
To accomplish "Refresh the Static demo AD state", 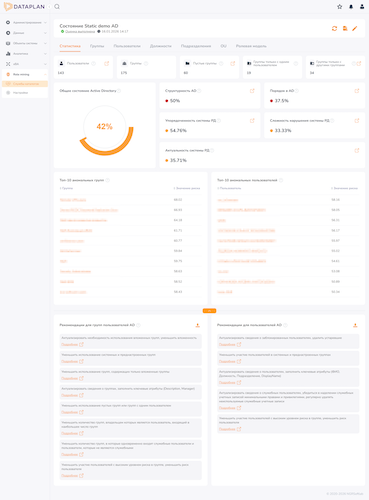I will coord(334,28).
